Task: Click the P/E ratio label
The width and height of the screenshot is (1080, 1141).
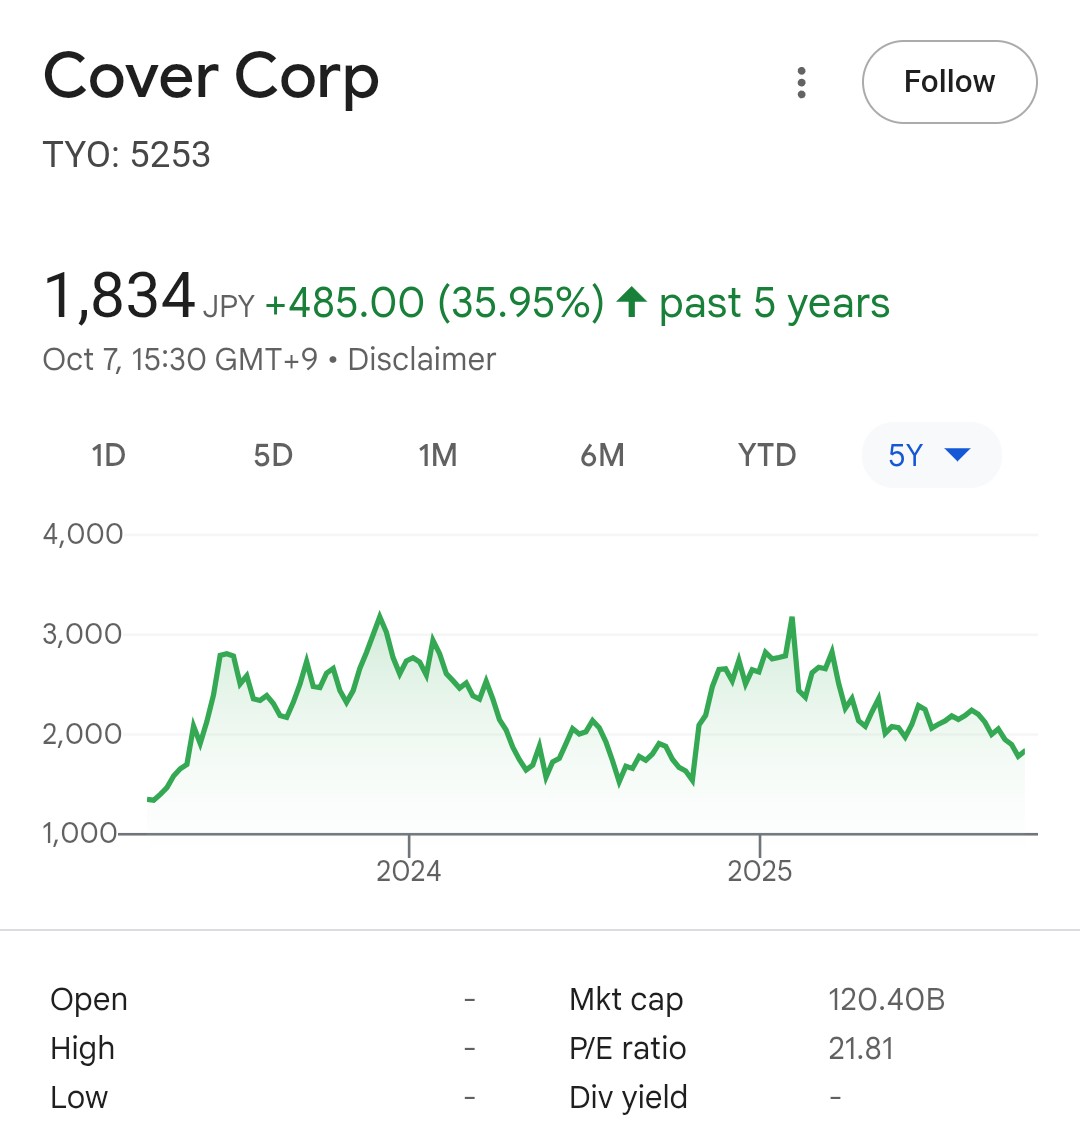Action: tap(627, 1048)
